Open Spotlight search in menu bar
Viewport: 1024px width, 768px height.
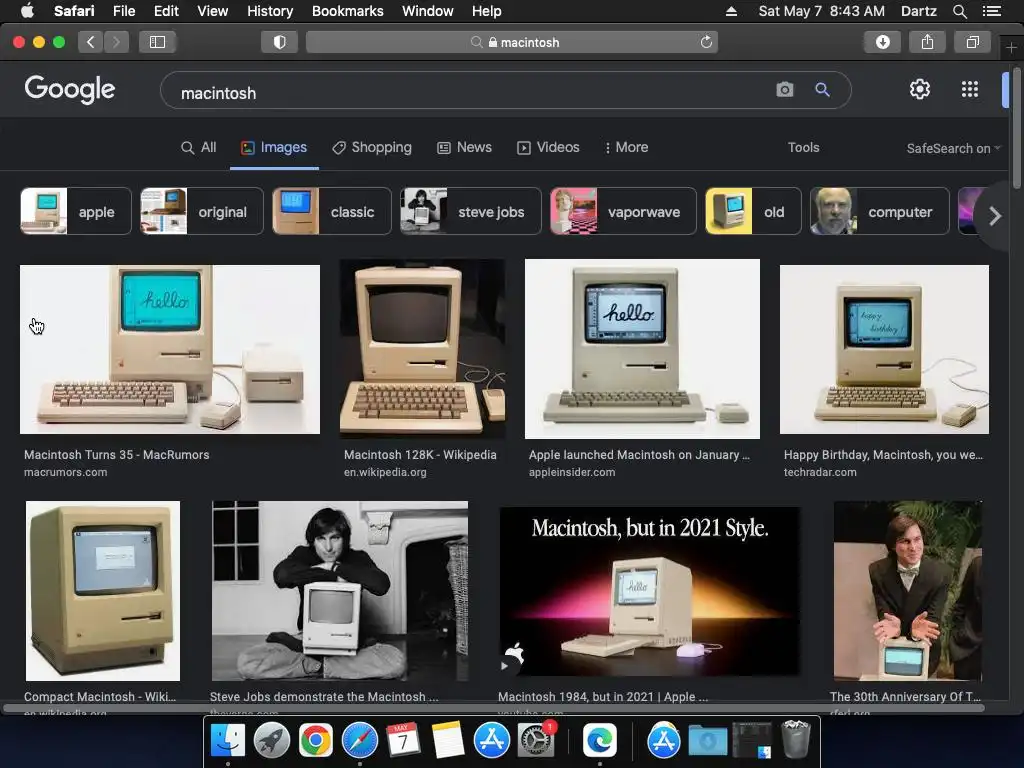pos(959,11)
